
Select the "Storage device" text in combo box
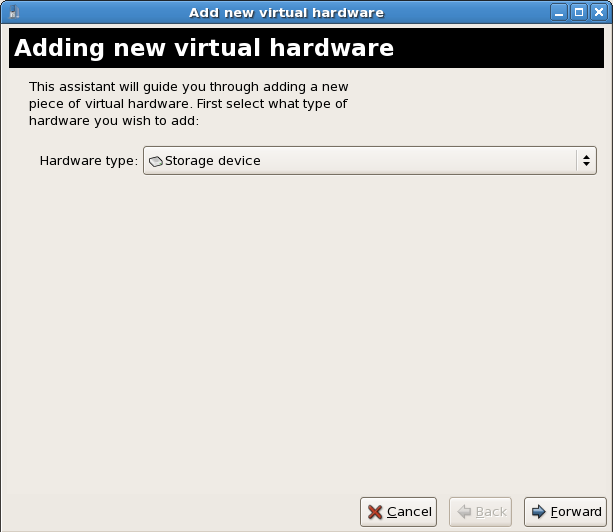(212, 160)
